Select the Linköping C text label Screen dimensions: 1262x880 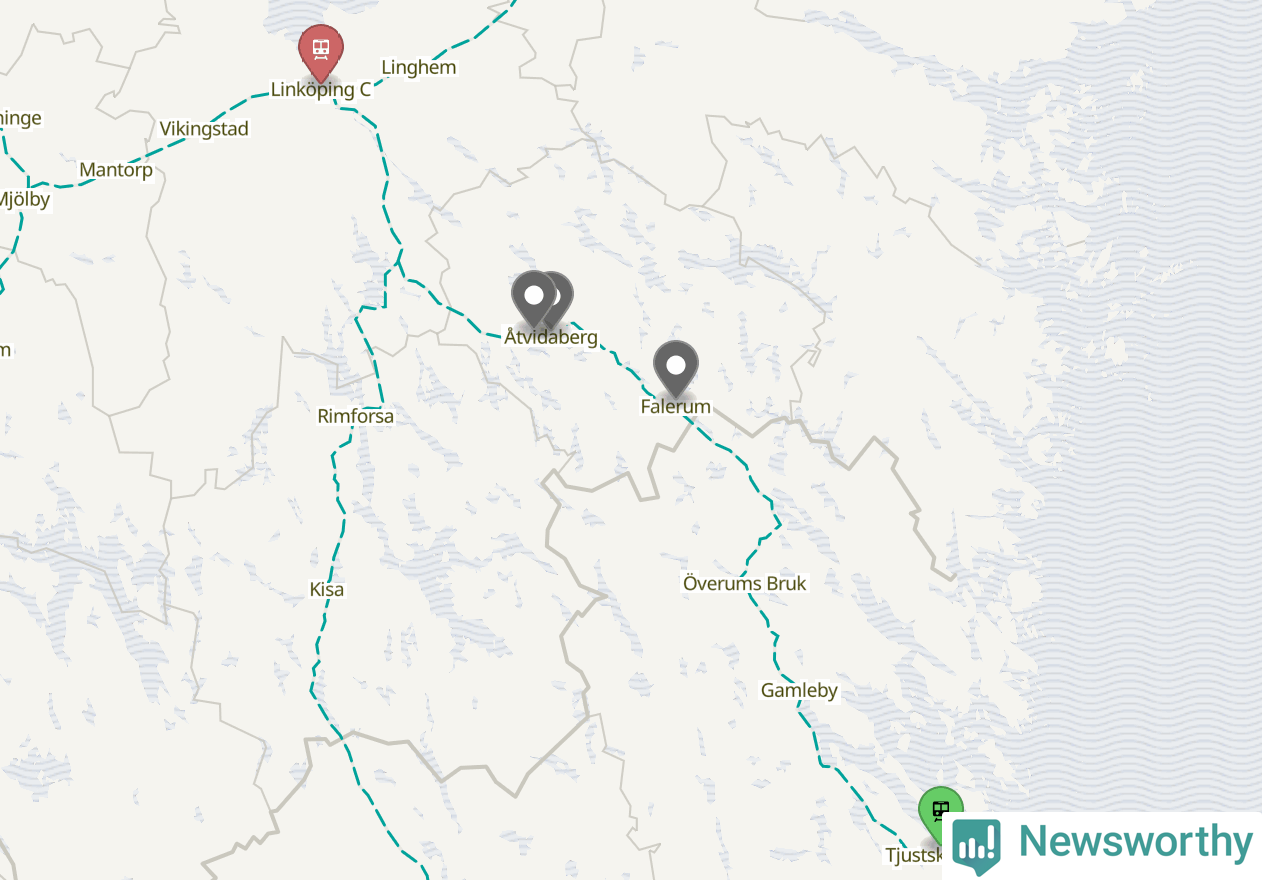click(321, 90)
